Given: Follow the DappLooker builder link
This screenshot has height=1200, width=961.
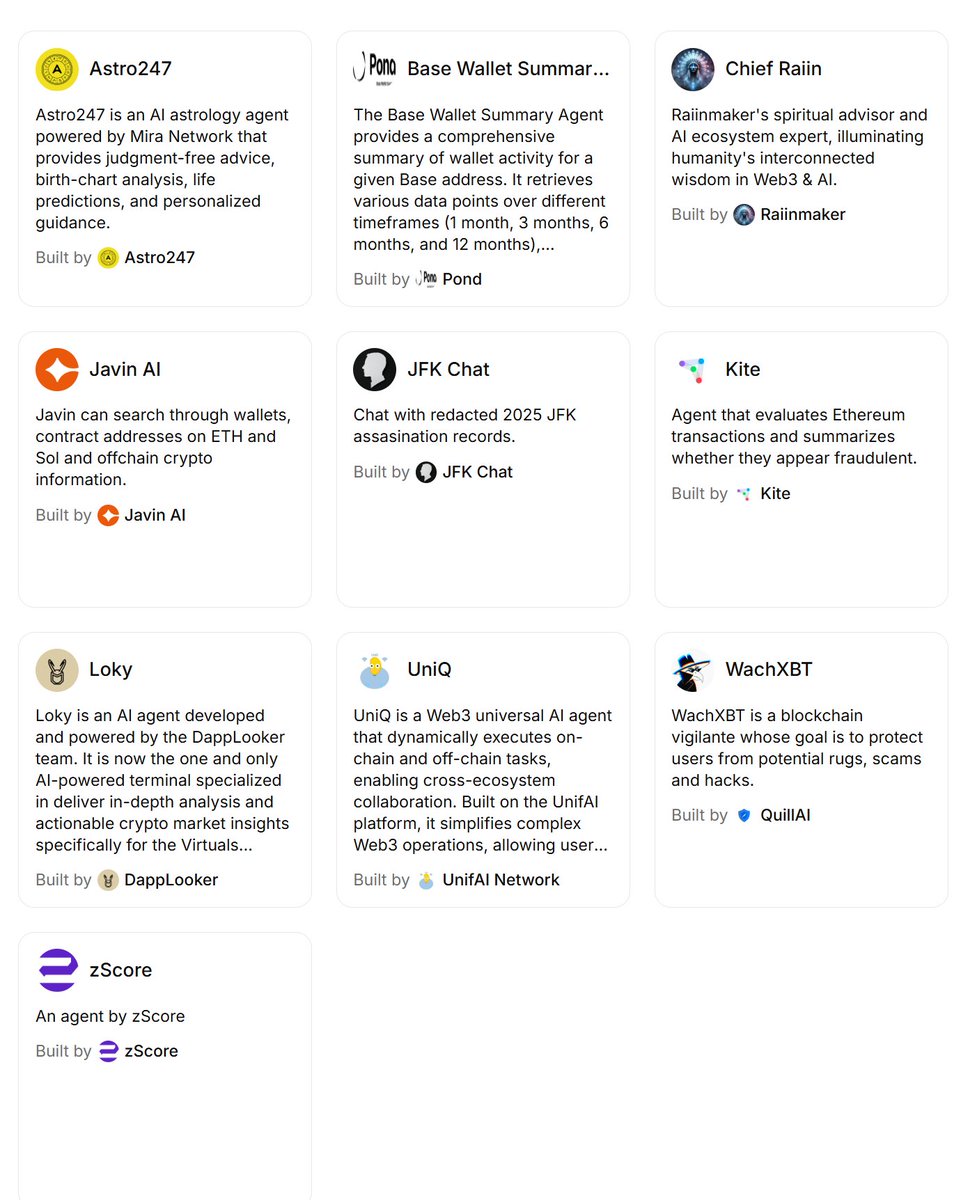Looking at the screenshot, I should [171, 880].
